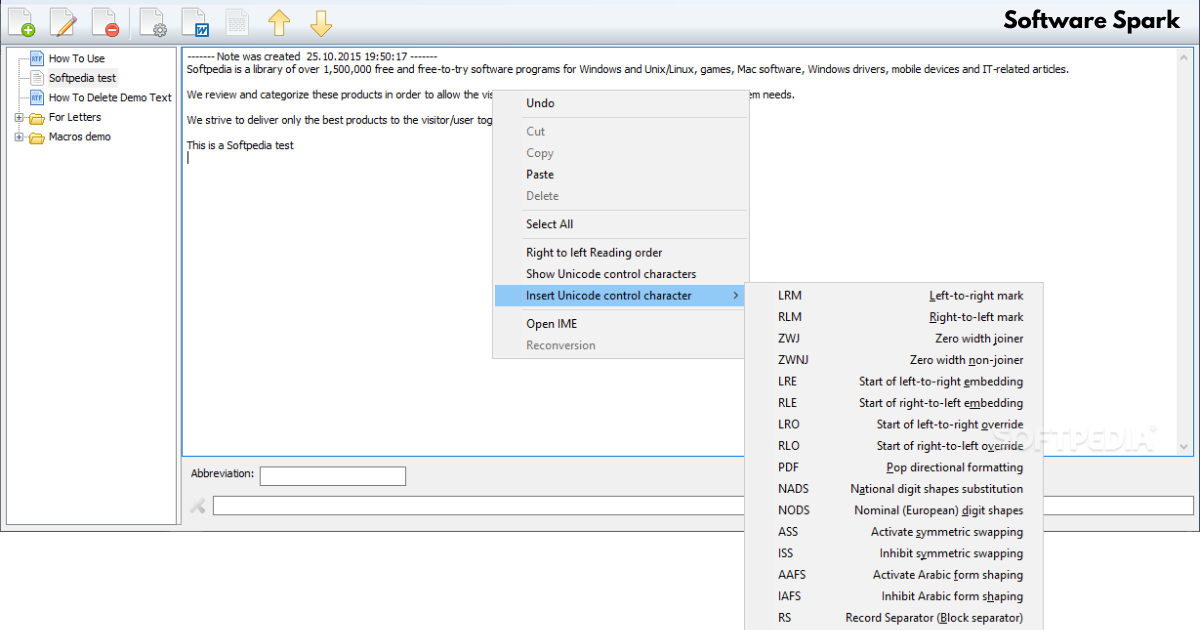The height and width of the screenshot is (630, 1200).
Task: Insert NADS National digit shapes substitution
Action: (x=894, y=489)
